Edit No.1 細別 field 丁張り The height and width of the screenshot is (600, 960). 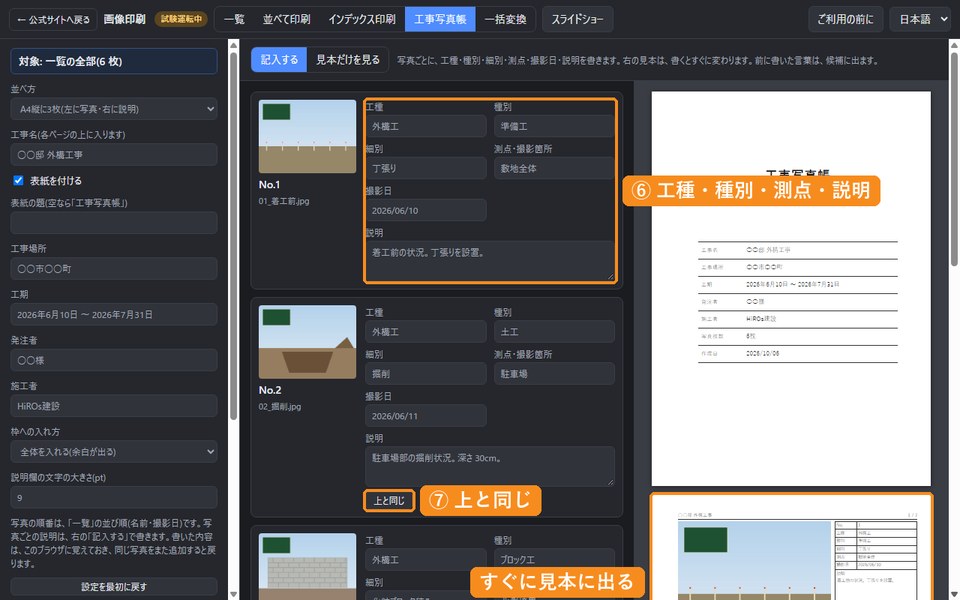coord(426,168)
